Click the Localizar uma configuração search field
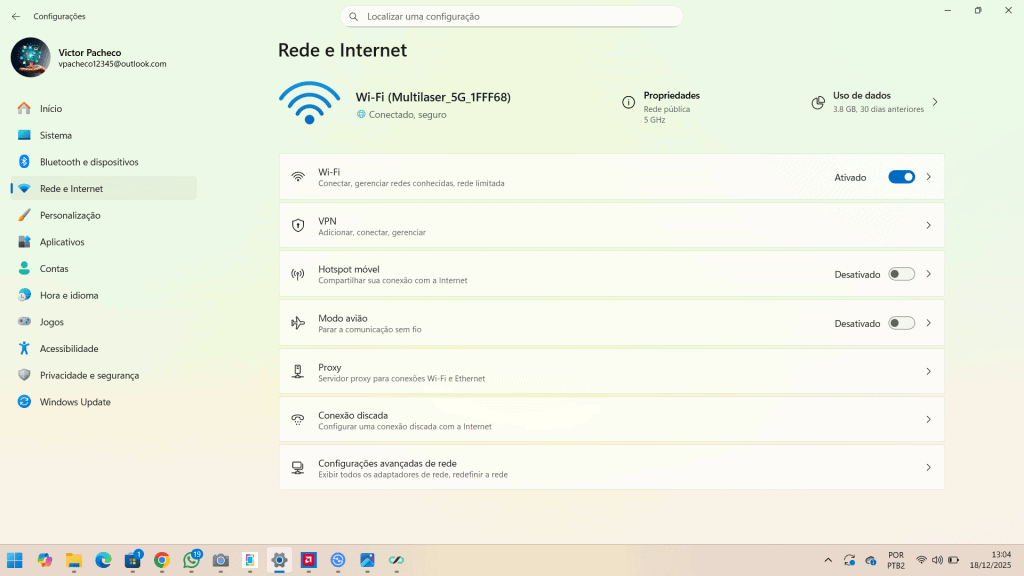The height and width of the screenshot is (576, 1024). coord(512,16)
